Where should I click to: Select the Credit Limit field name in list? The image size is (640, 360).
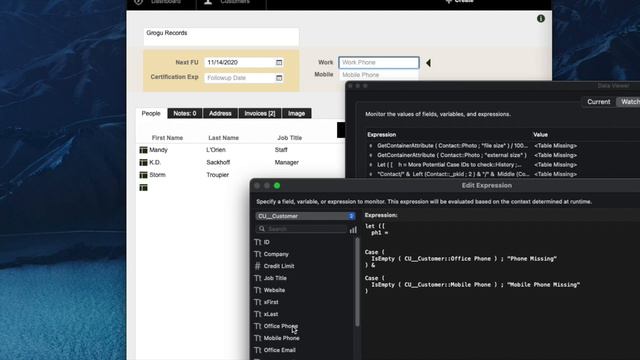(279, 266)
